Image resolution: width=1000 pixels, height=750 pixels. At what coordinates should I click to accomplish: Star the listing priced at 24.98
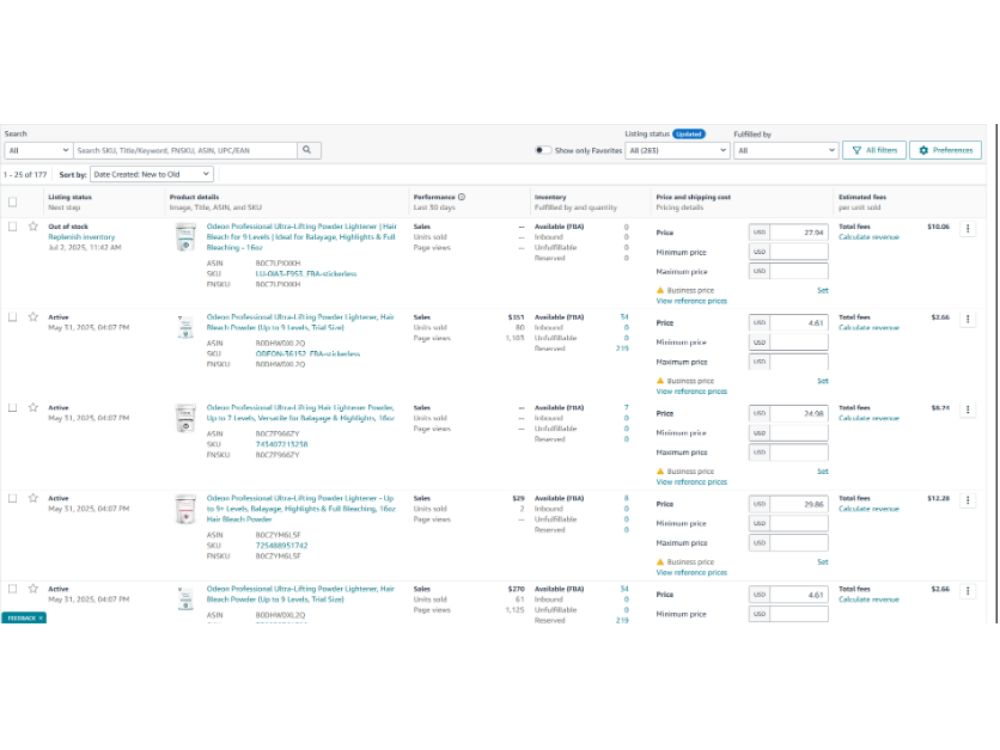click(33, 408)
